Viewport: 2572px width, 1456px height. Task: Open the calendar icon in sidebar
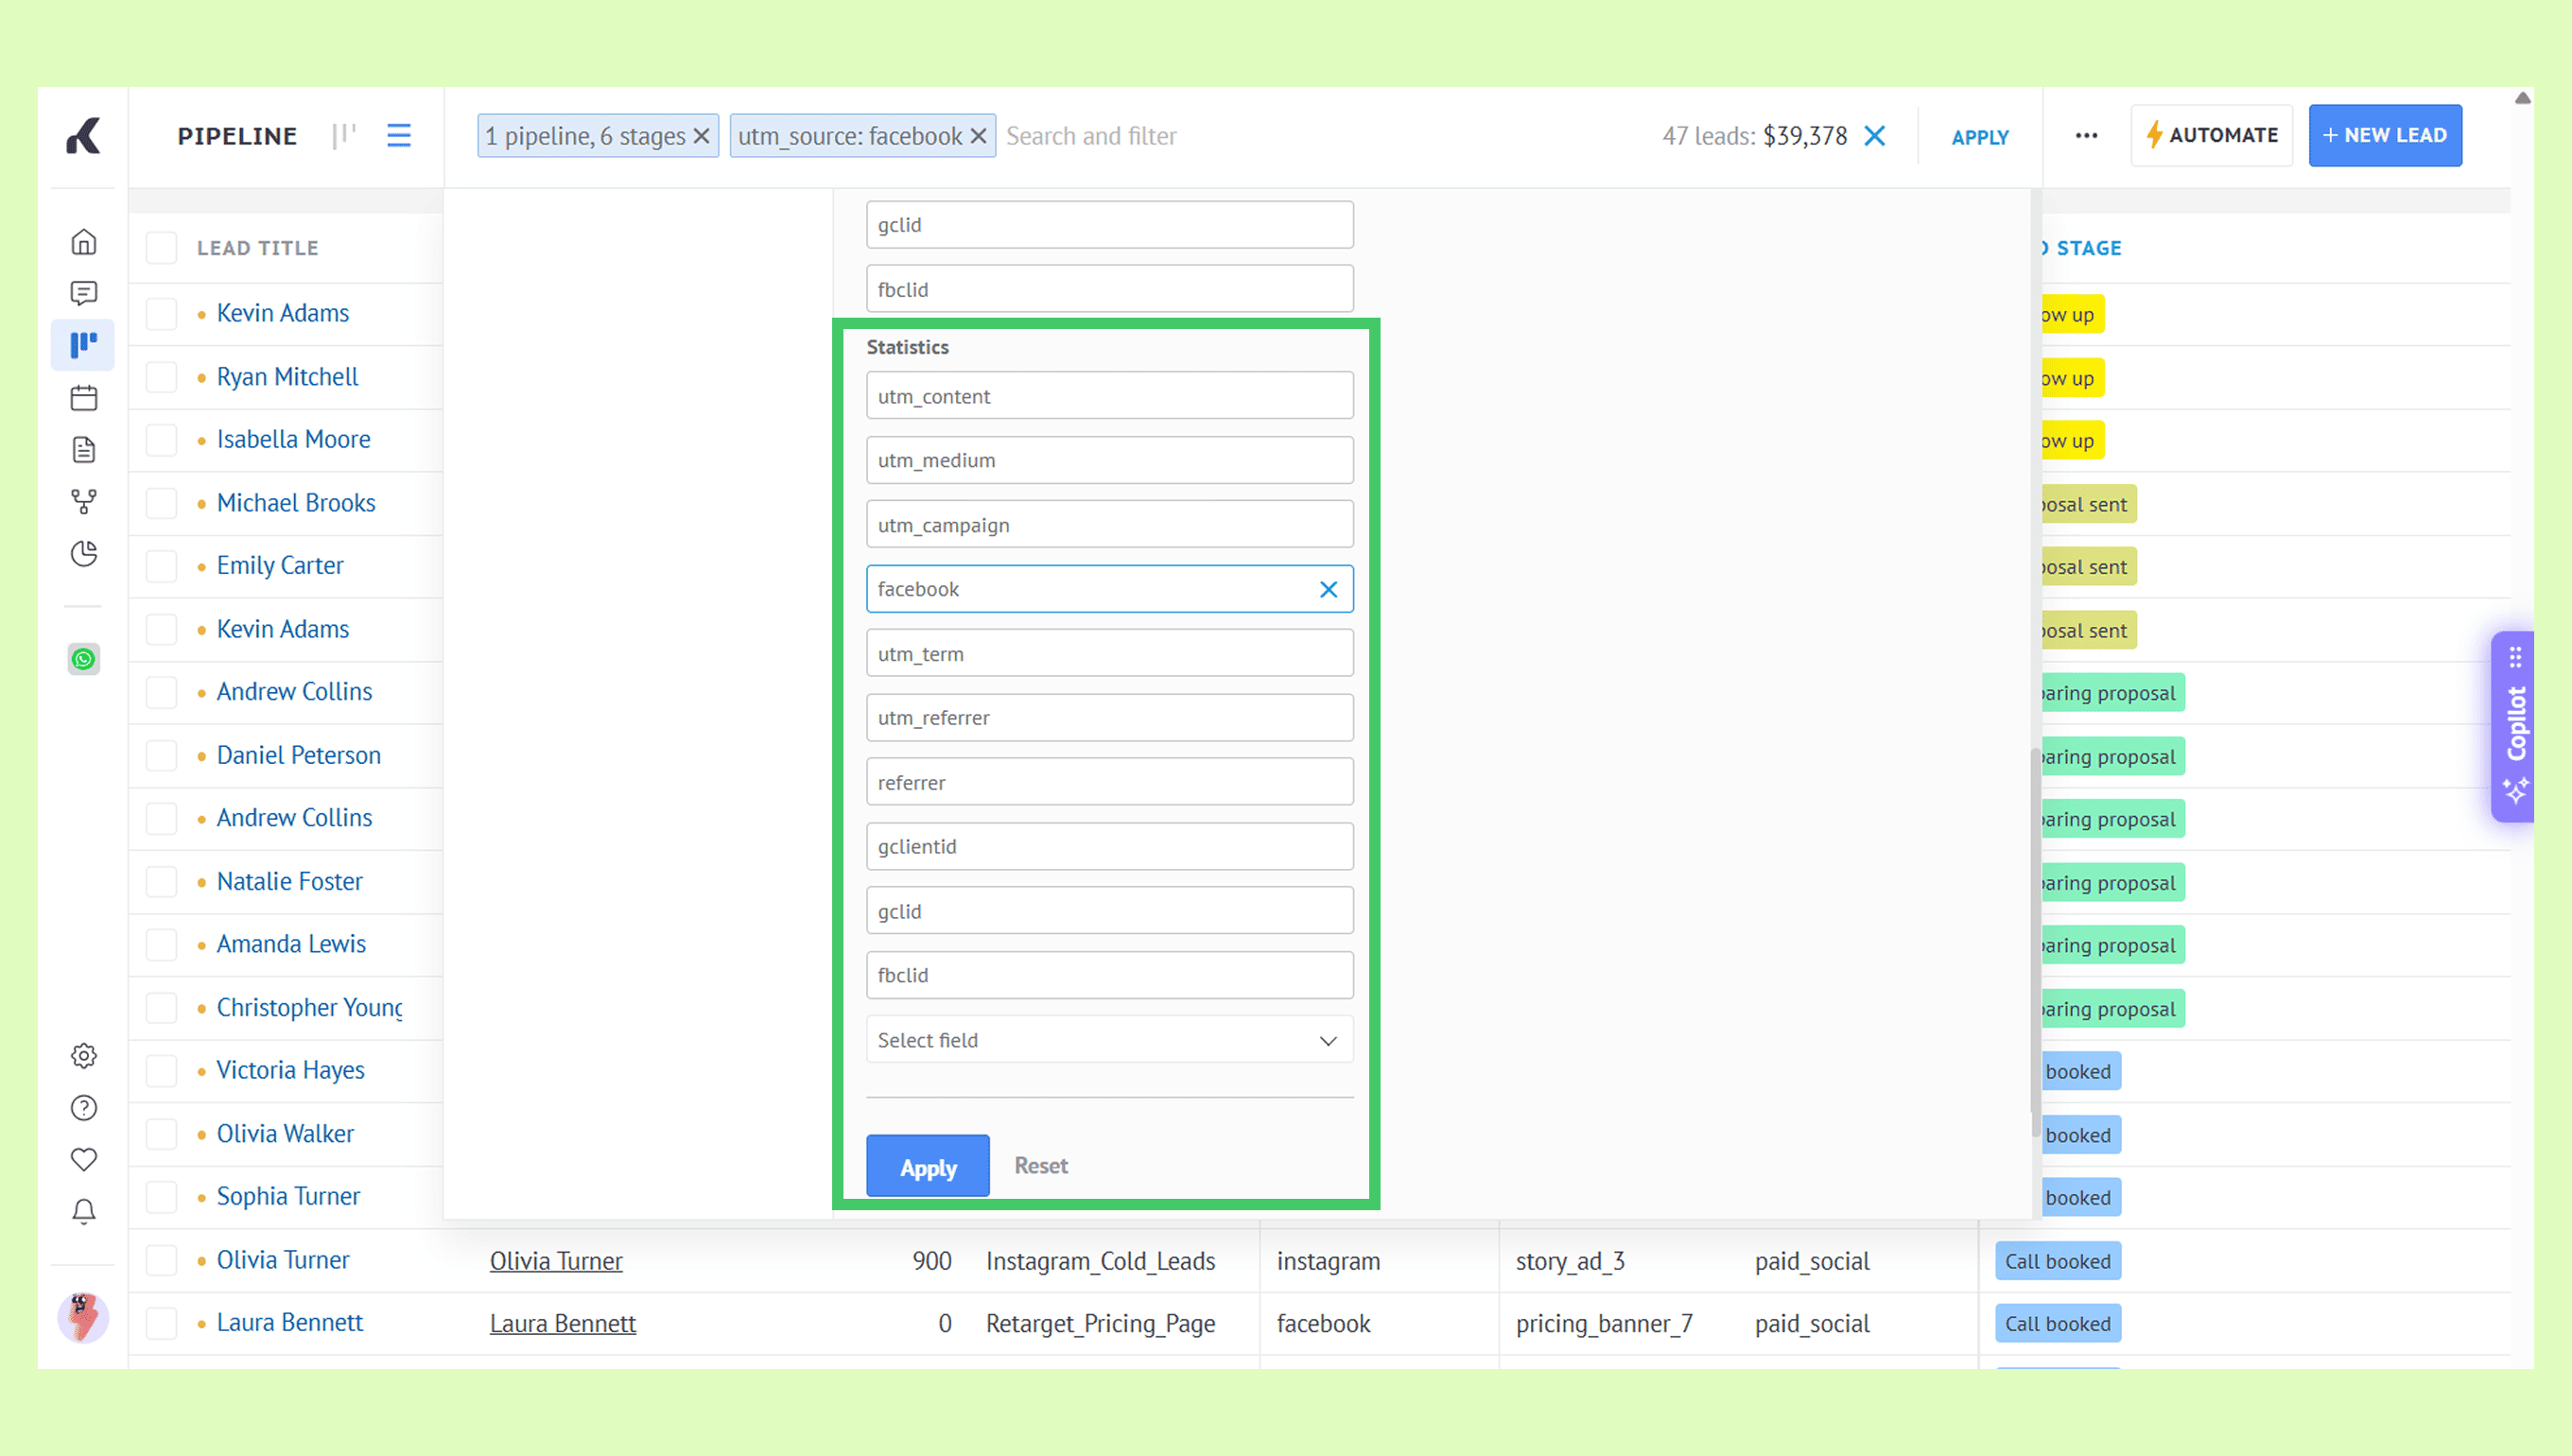[x=84, y=398]
